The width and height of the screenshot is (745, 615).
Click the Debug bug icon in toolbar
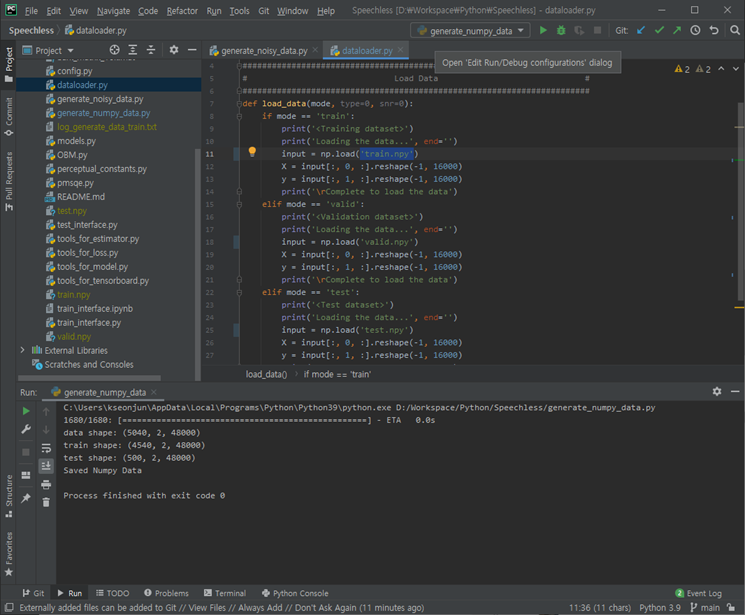pos(561,31)
